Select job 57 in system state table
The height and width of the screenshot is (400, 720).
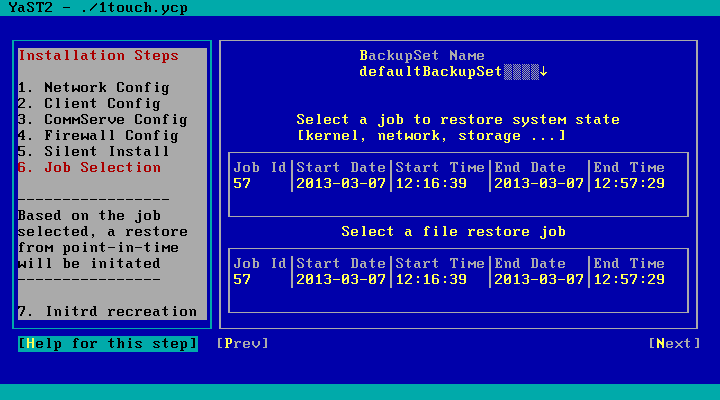coord(242,183)
